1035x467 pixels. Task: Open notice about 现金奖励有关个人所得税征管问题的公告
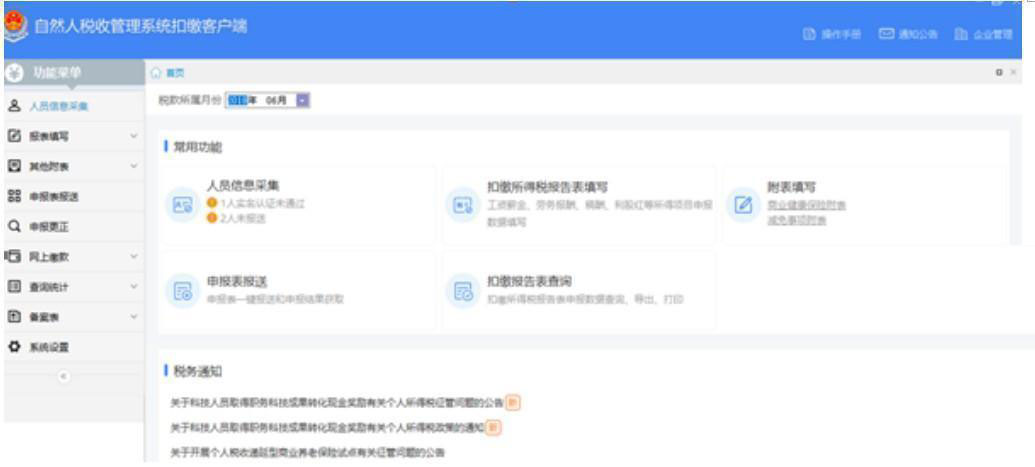pyautogui.click(x=338, y=402)
